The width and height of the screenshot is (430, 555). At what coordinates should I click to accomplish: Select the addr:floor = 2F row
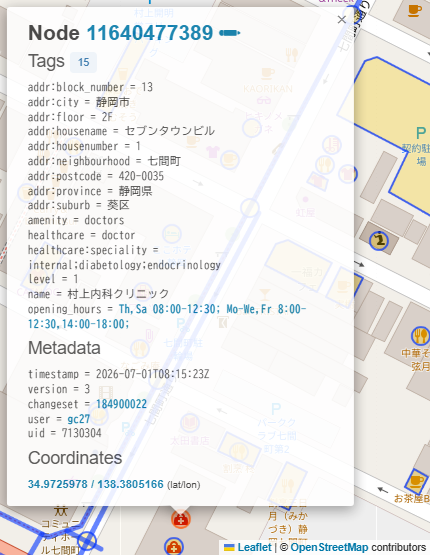coord(70,117)
